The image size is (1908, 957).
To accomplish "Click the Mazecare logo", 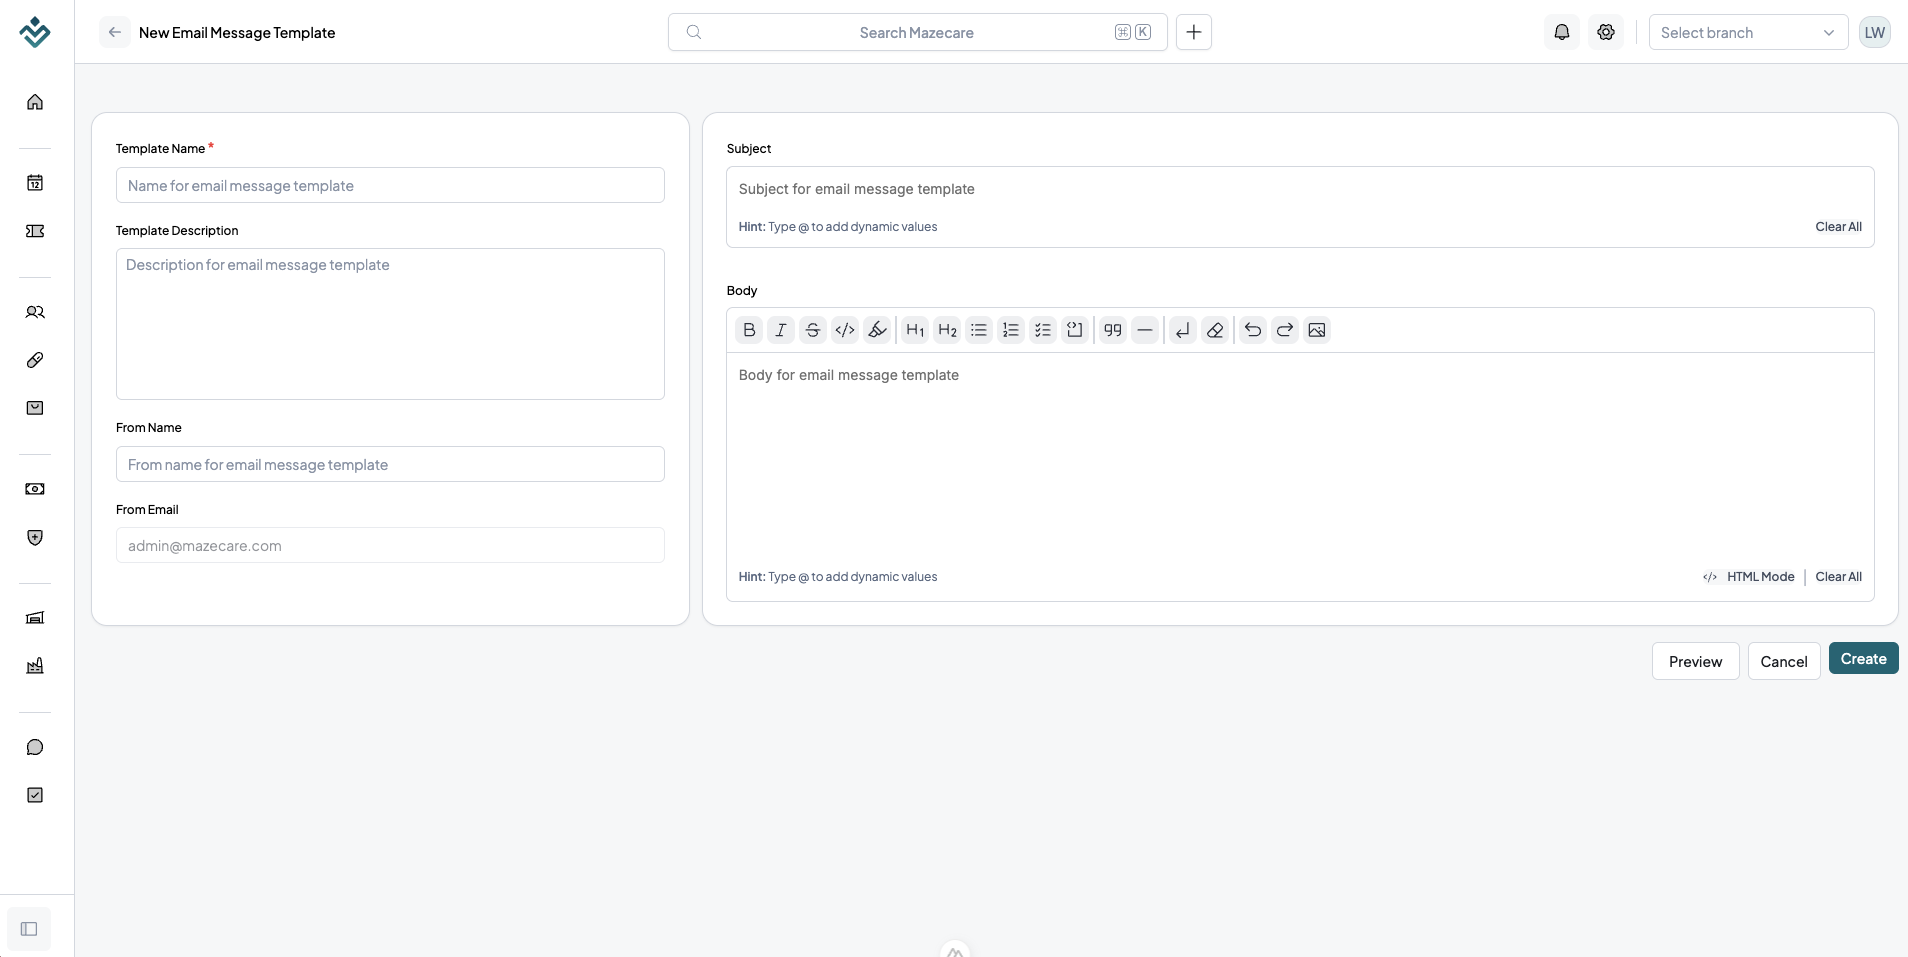I will pos(35,32).
